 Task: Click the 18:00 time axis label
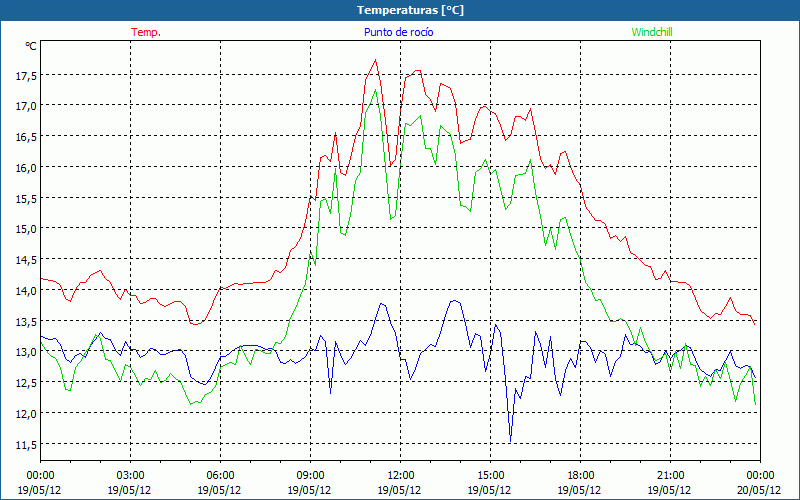coord(580,475)
